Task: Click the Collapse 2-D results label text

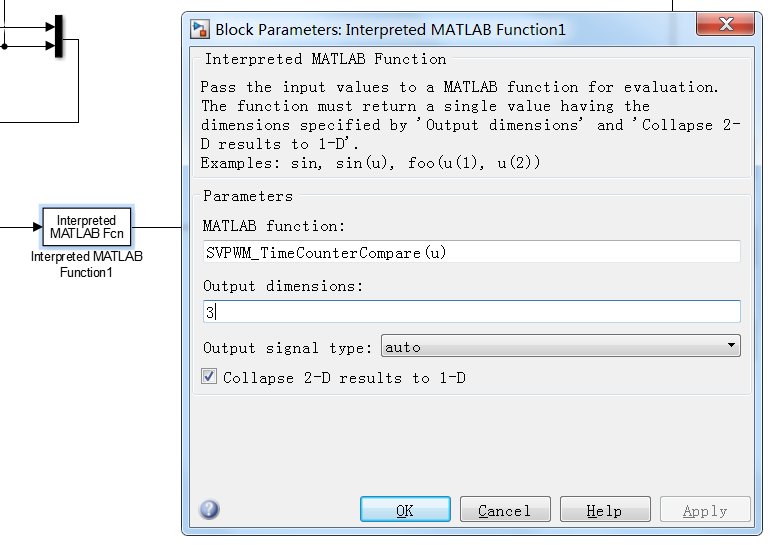Action: (344, 378)
